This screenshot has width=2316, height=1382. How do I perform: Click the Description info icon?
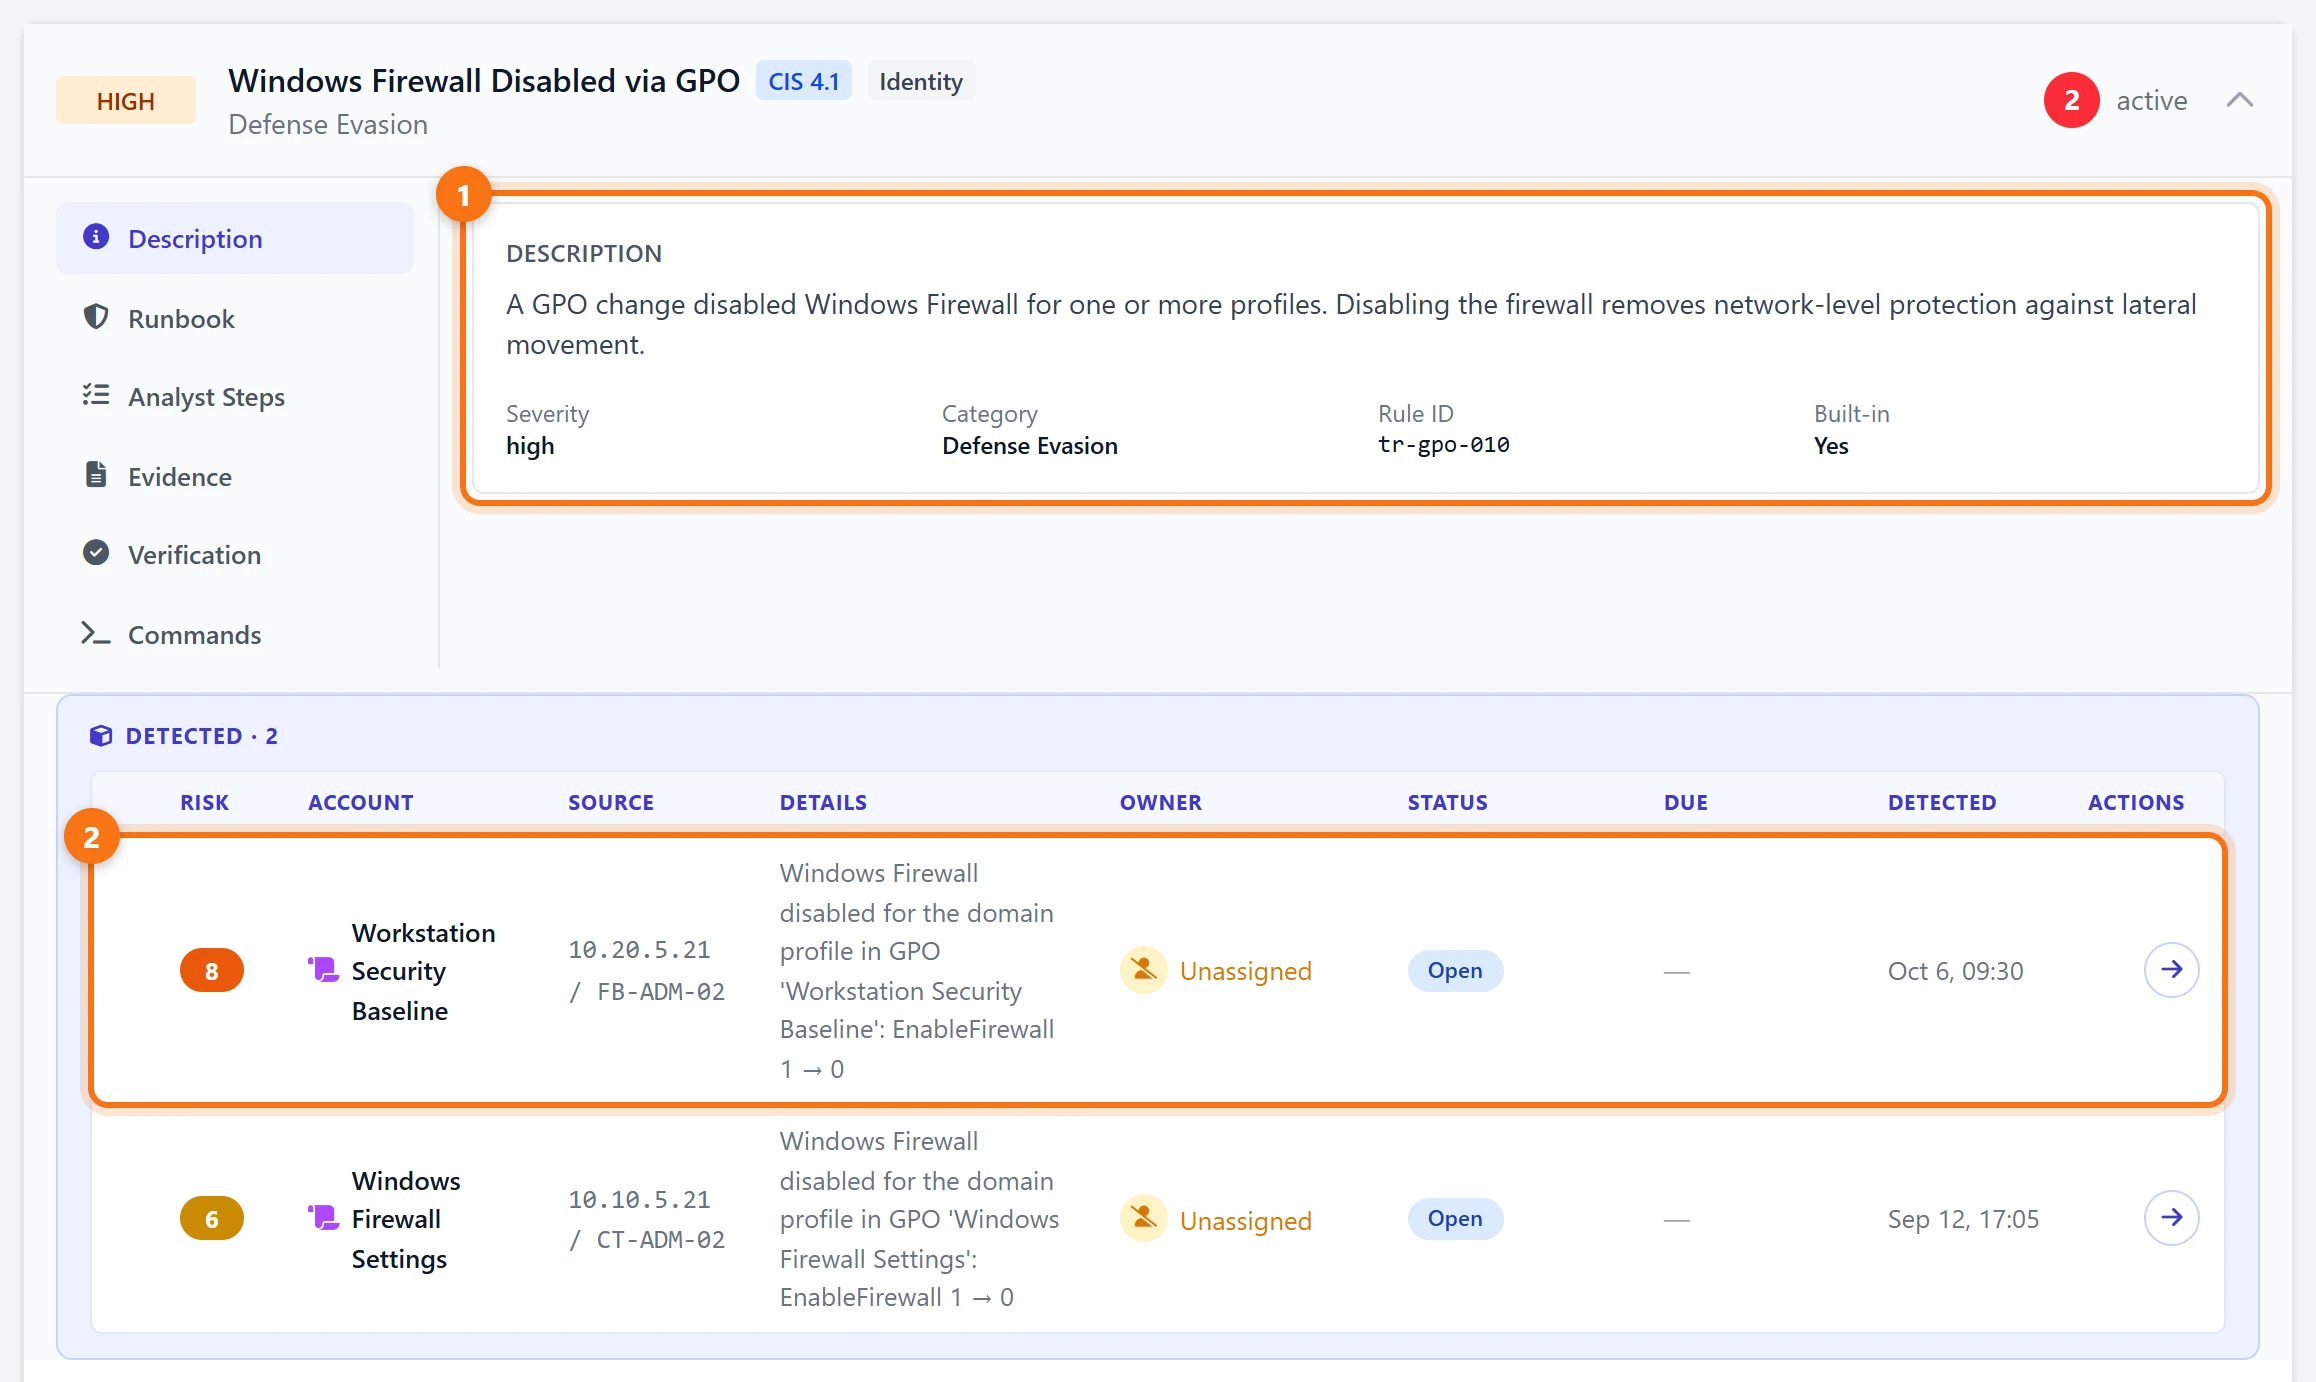[x=96, y=237]
